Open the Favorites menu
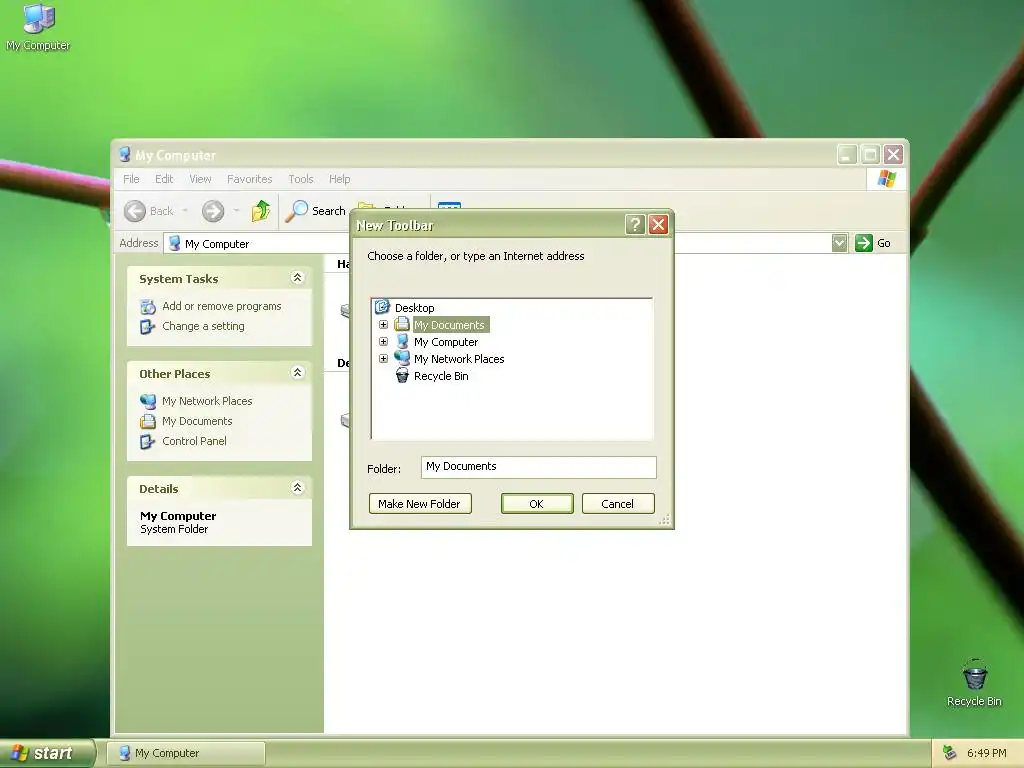Image resolution: width=1024 pixels, height=768 pixels. point(249,179)
